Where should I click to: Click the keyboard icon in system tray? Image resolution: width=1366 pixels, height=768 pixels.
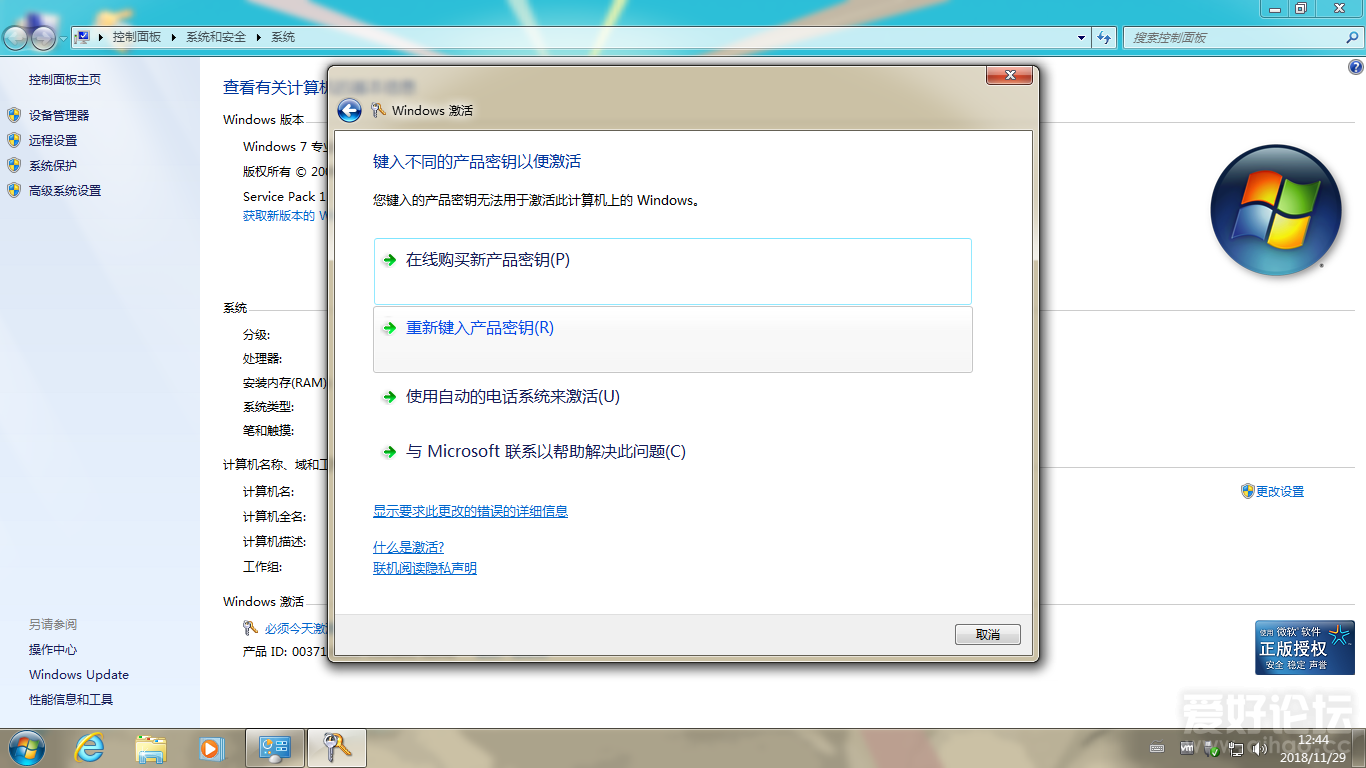pyautogui.click(x=1157, y=748)
